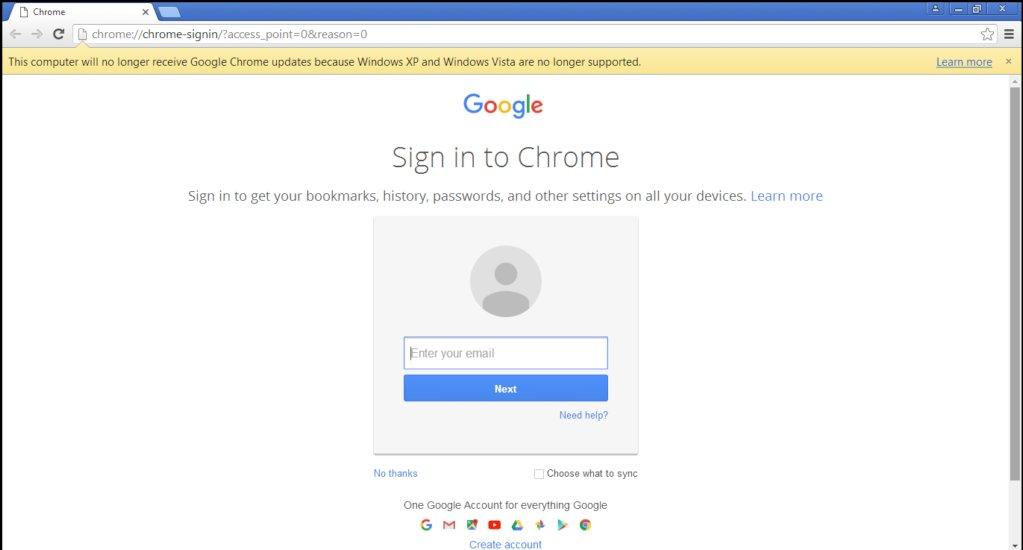
Task: Select the Chrome tab
Action: 82,12
